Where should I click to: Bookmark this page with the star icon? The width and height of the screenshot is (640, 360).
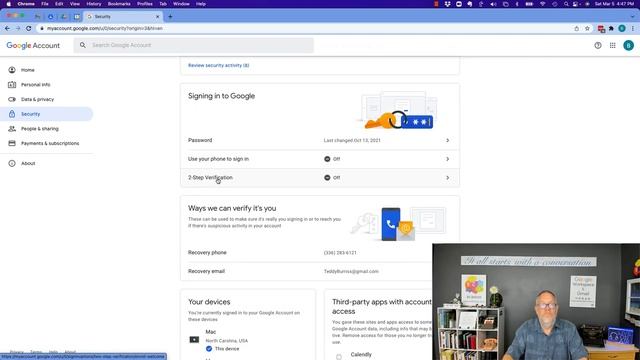tap(587, 29)
